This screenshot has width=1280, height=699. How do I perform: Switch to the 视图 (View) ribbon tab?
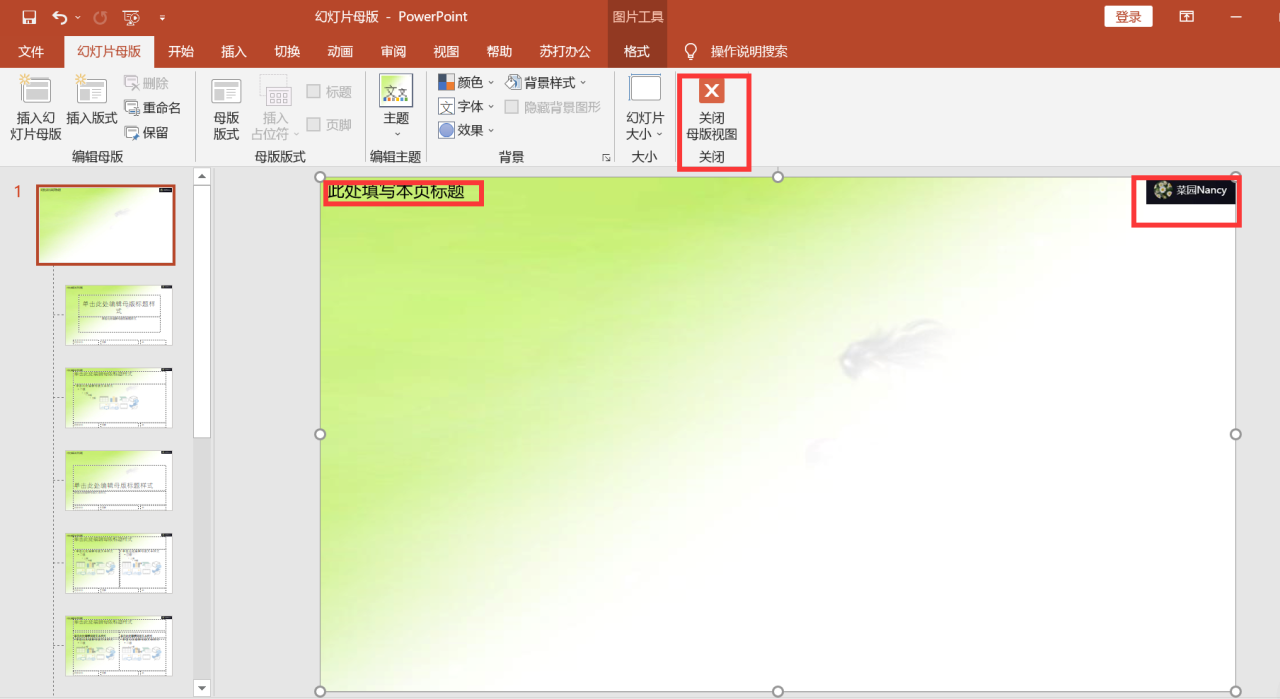445,51
